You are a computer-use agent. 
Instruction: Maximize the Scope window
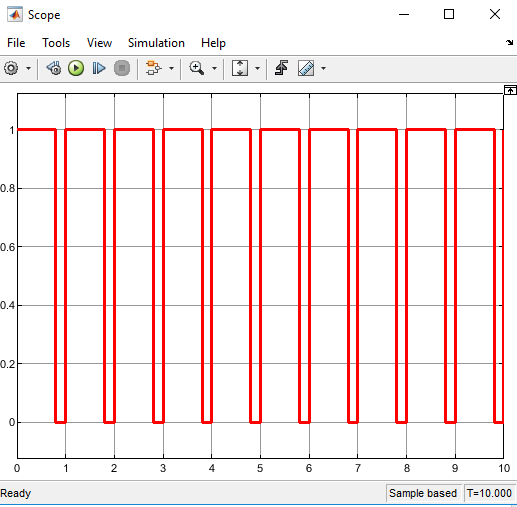click(x=449, y=14)
